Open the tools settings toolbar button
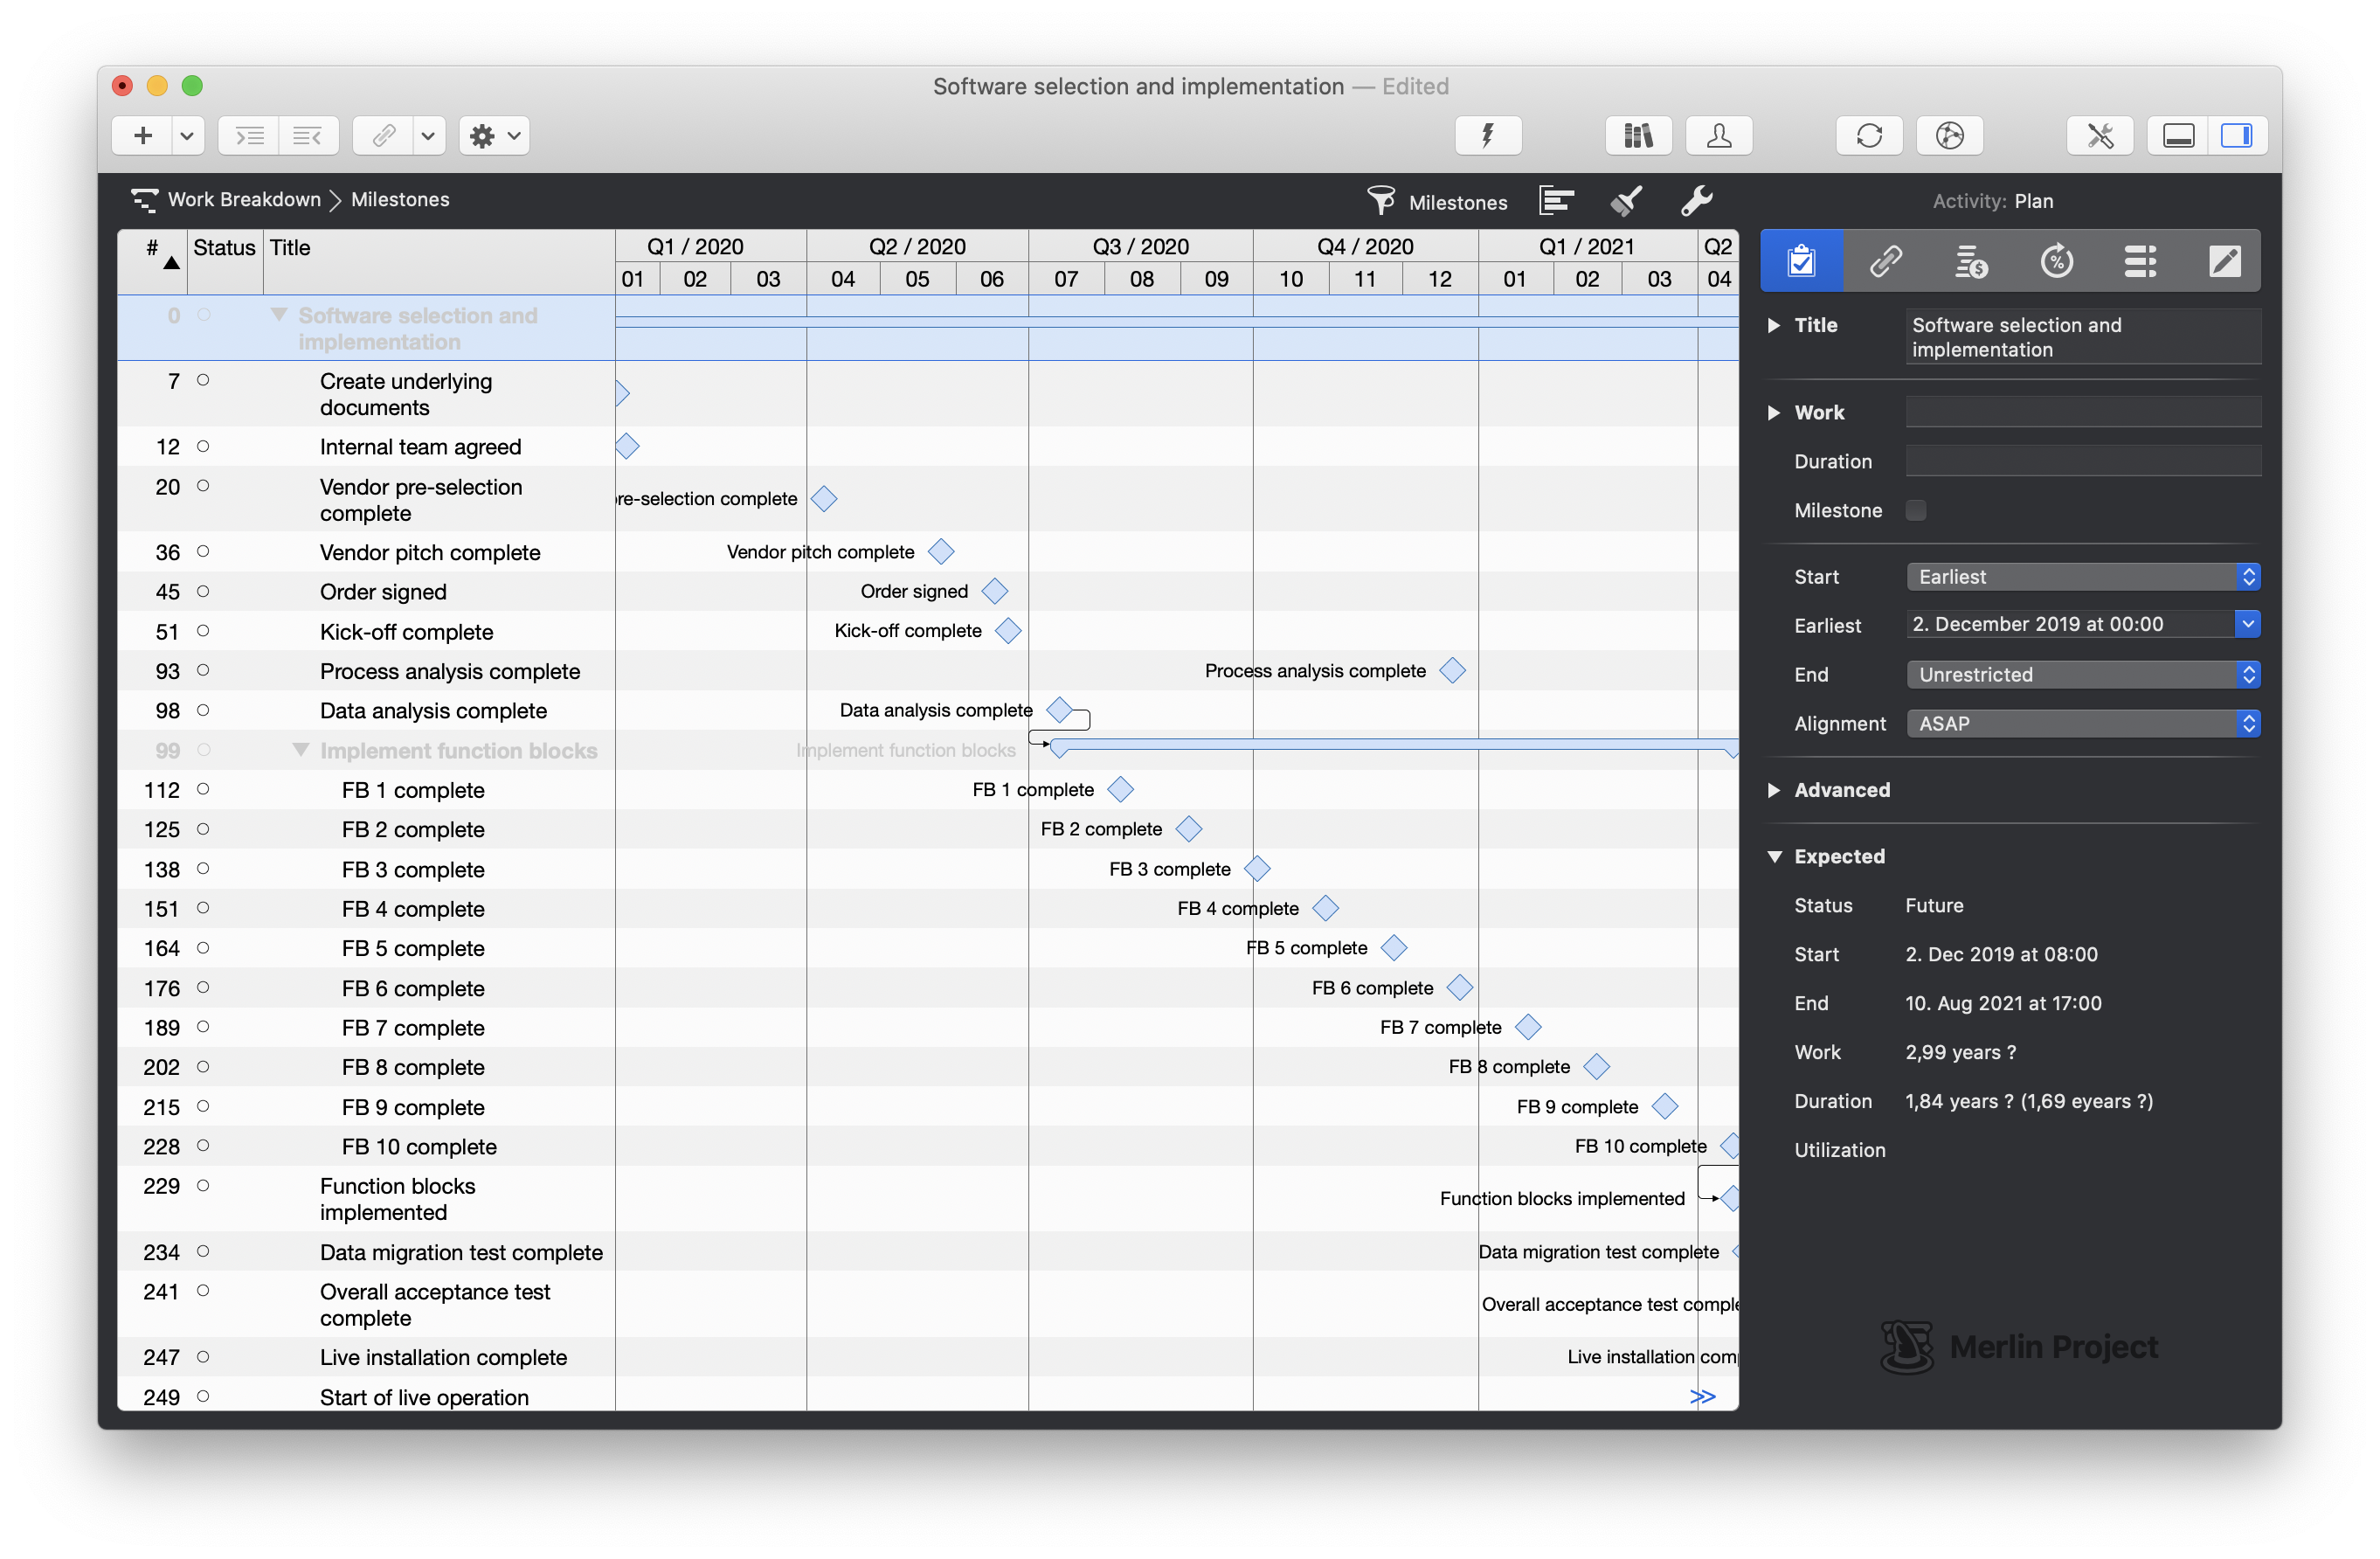Screen dimensions: 2380x1559 [2100, 135]
